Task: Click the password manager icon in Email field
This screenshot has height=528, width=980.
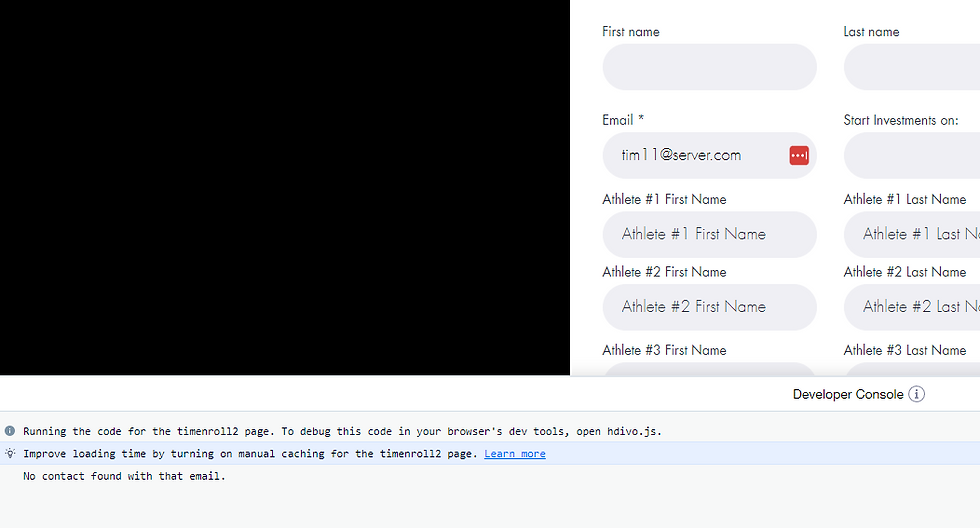Action: pos(799,156)
